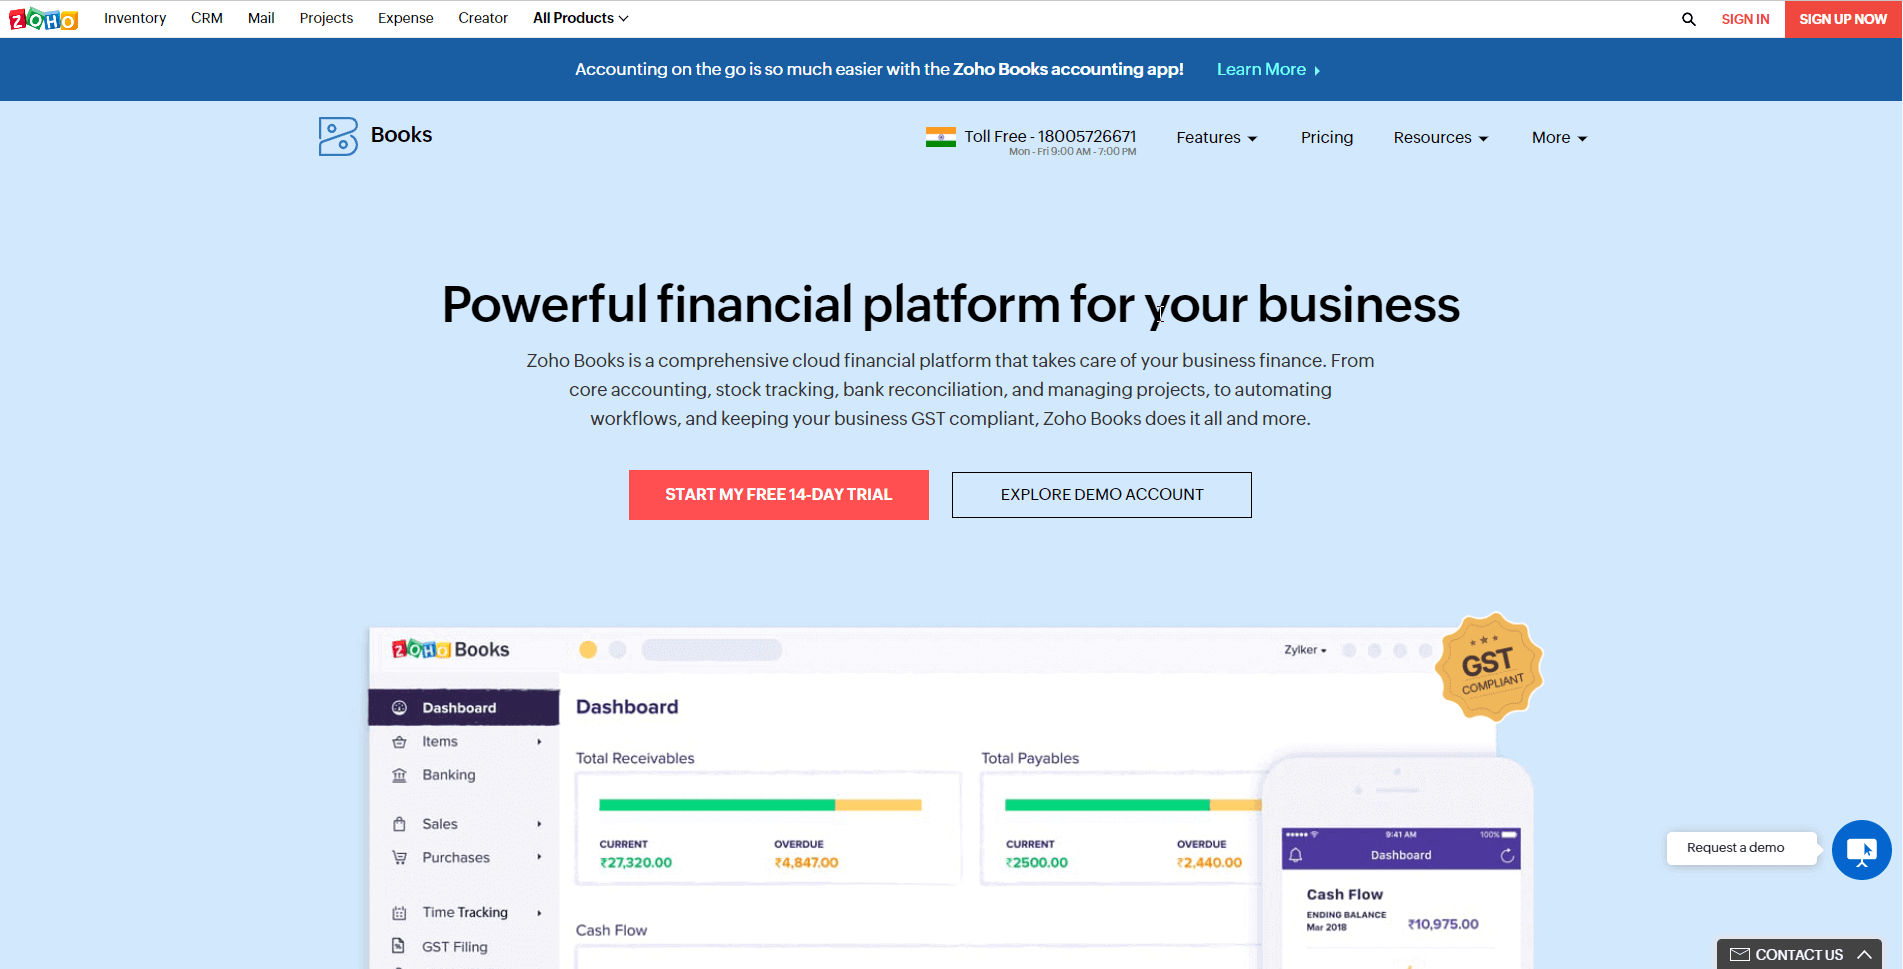Image resolution: width=1903 pixels, height=969 pixels.
Task: Click the Zoho logo in the top bar
Action: click(43, 19)
